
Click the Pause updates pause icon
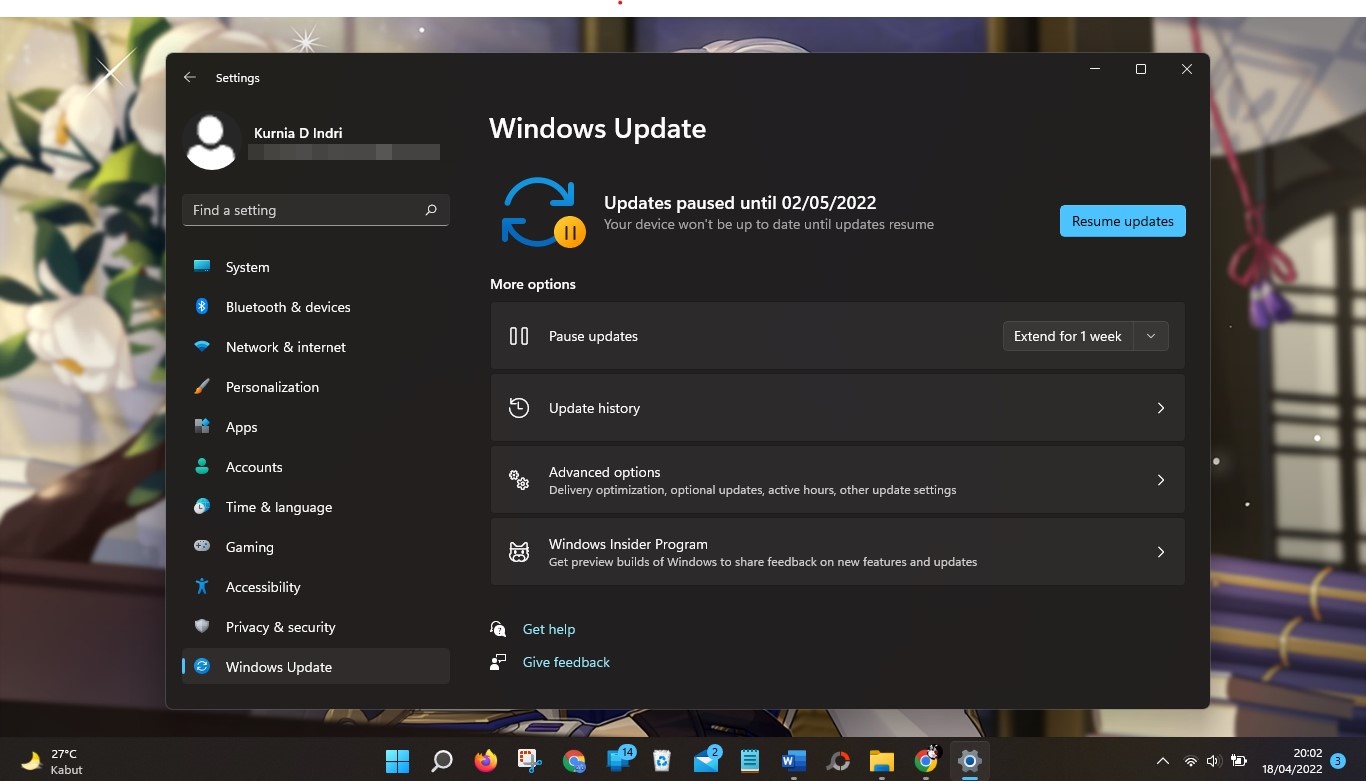pyautogui.click(x=519, y=336)
